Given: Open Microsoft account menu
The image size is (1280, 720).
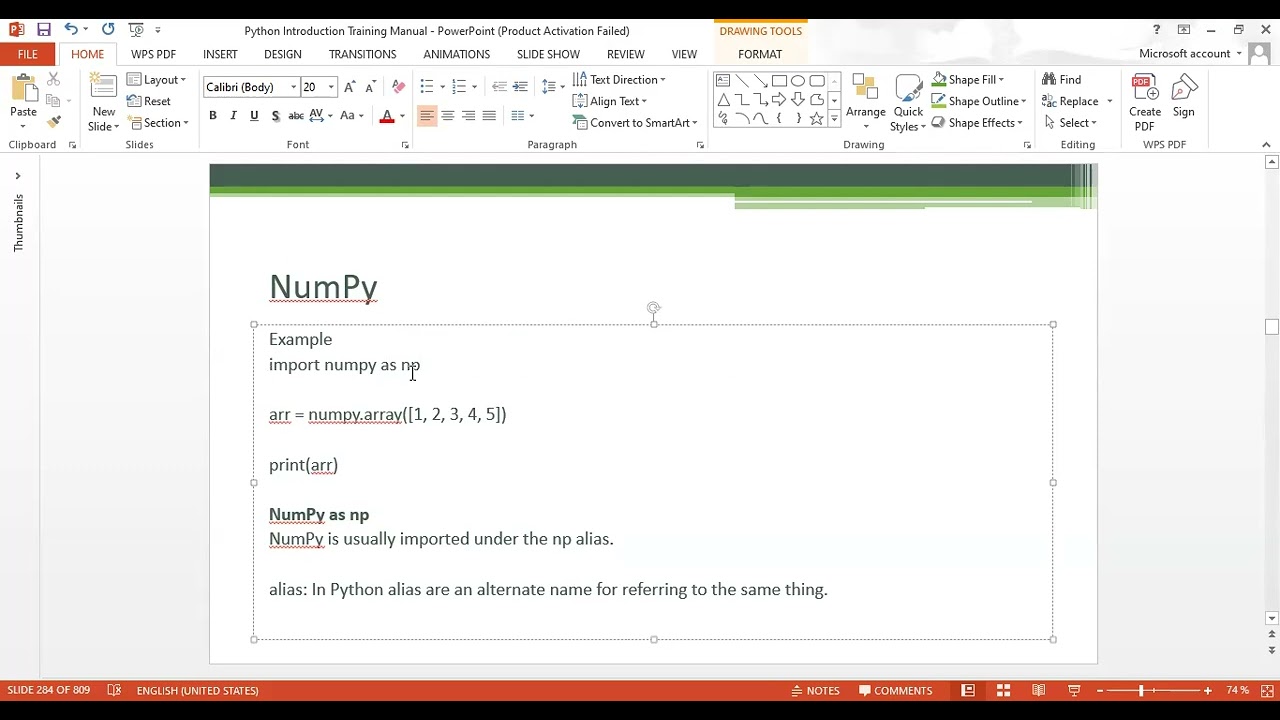Looking at the screenshot, I should [x=1190, y=54].
